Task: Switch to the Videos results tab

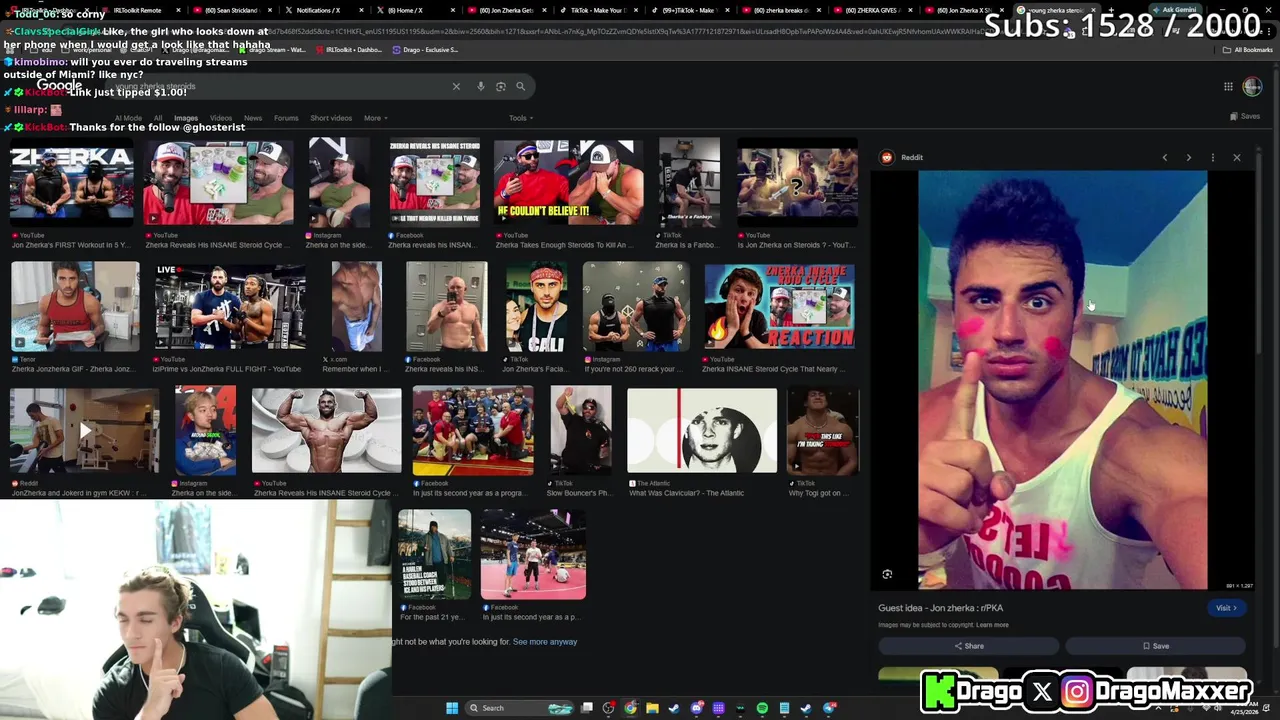Action: click(221, 118)
